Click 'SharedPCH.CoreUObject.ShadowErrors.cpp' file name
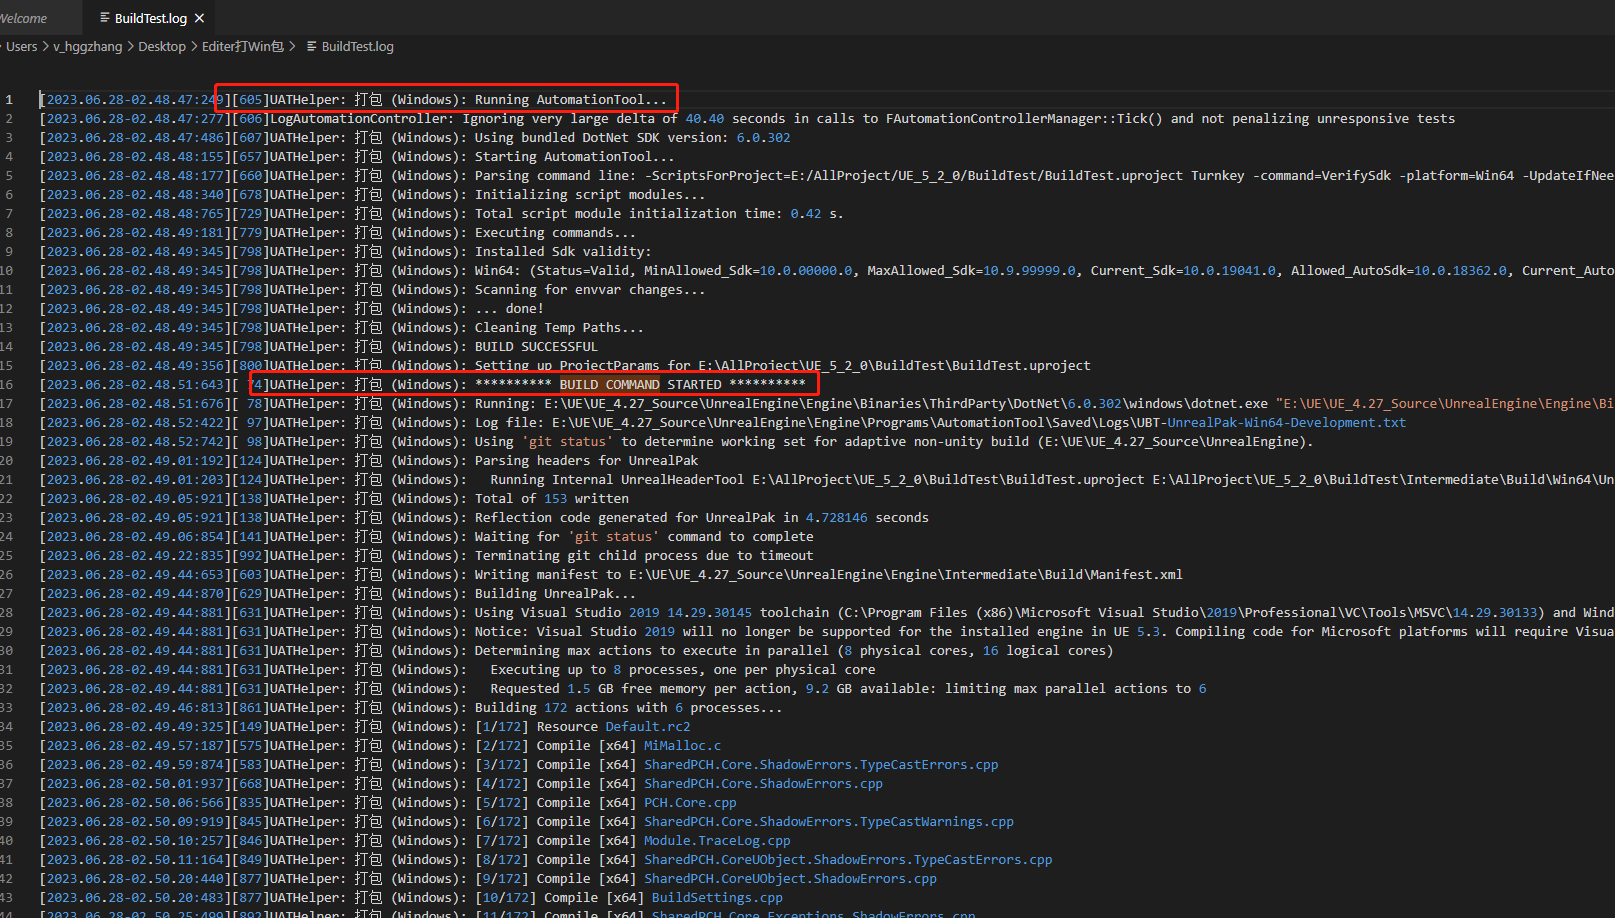This screenshot has width=1615, height=918. 790,879
